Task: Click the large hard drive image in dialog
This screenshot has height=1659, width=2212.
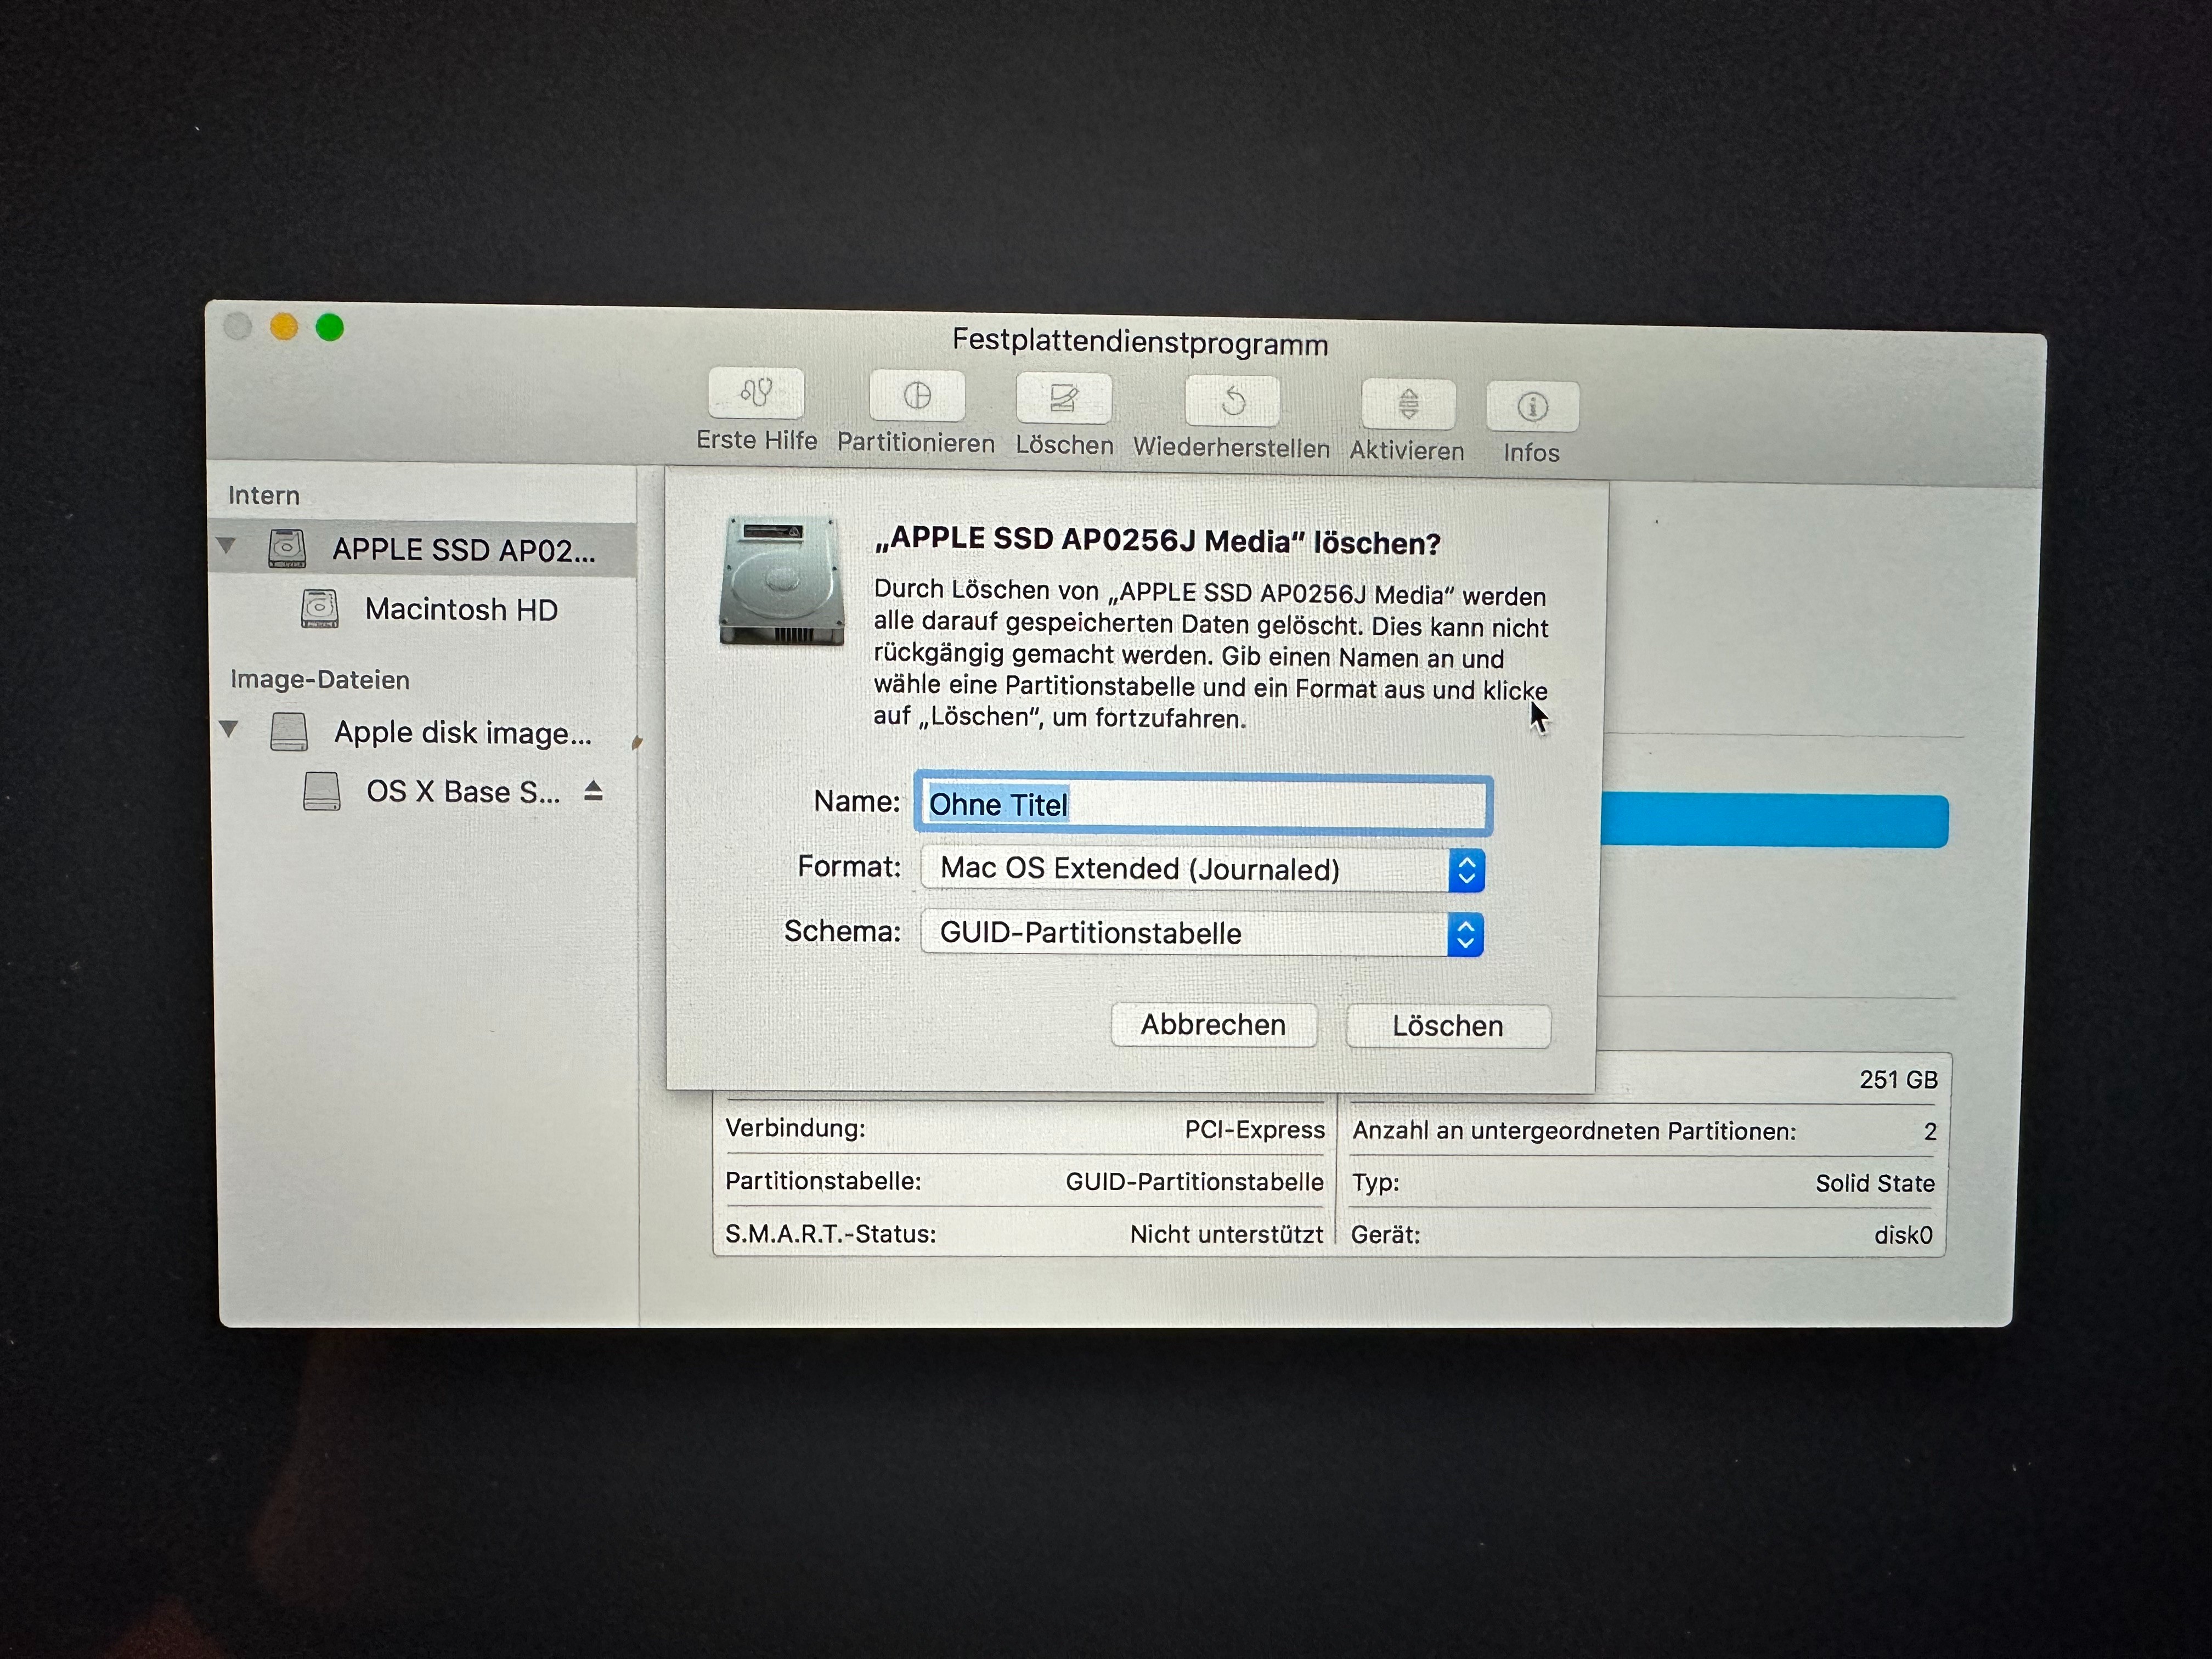Action: coord(781,580)
